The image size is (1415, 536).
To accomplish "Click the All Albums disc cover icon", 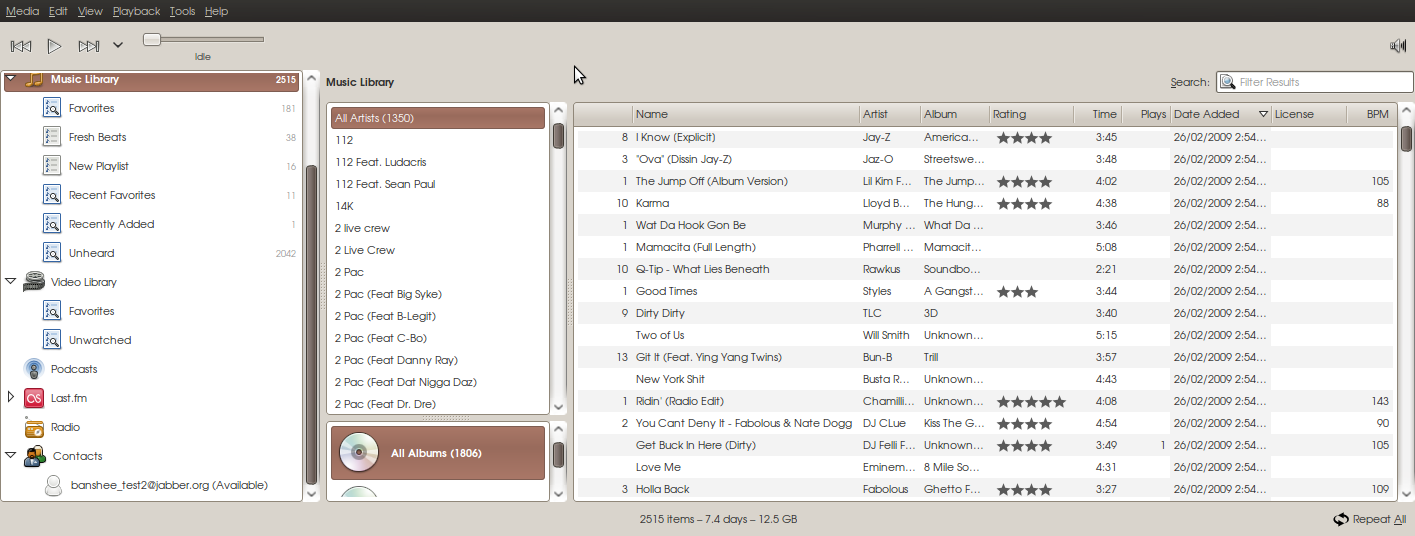I will pyautogui.click(x=359, y=453).
